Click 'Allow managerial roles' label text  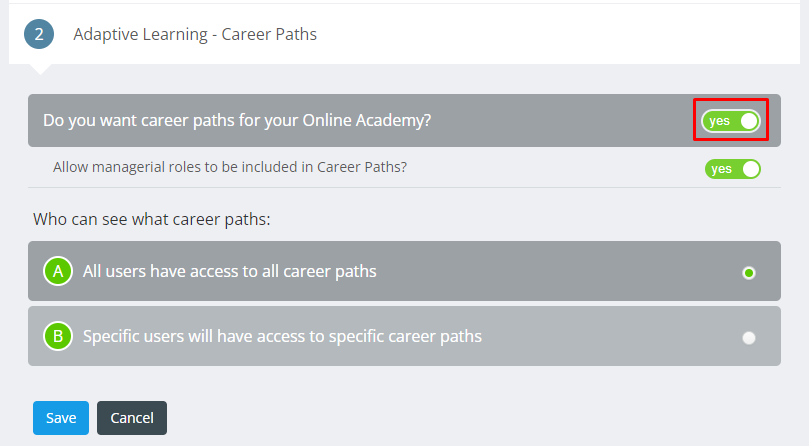(230, 167)
